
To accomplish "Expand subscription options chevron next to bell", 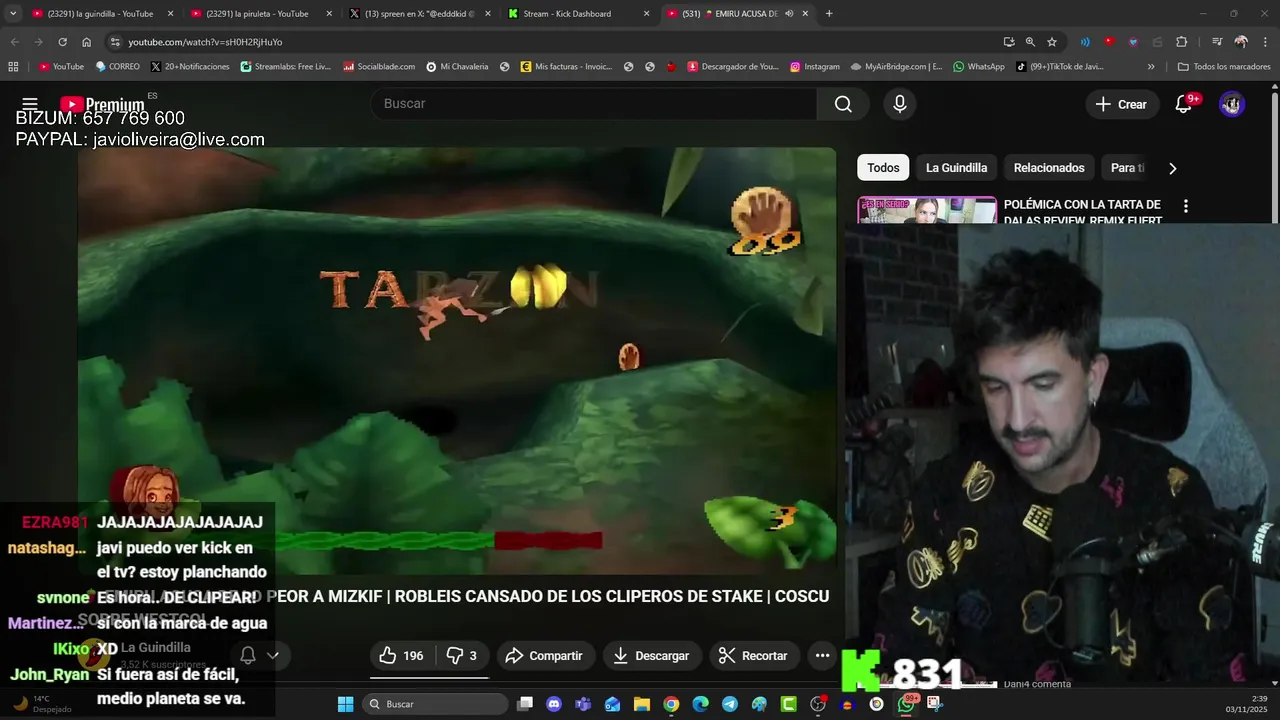I will click(x=272, y=656).
